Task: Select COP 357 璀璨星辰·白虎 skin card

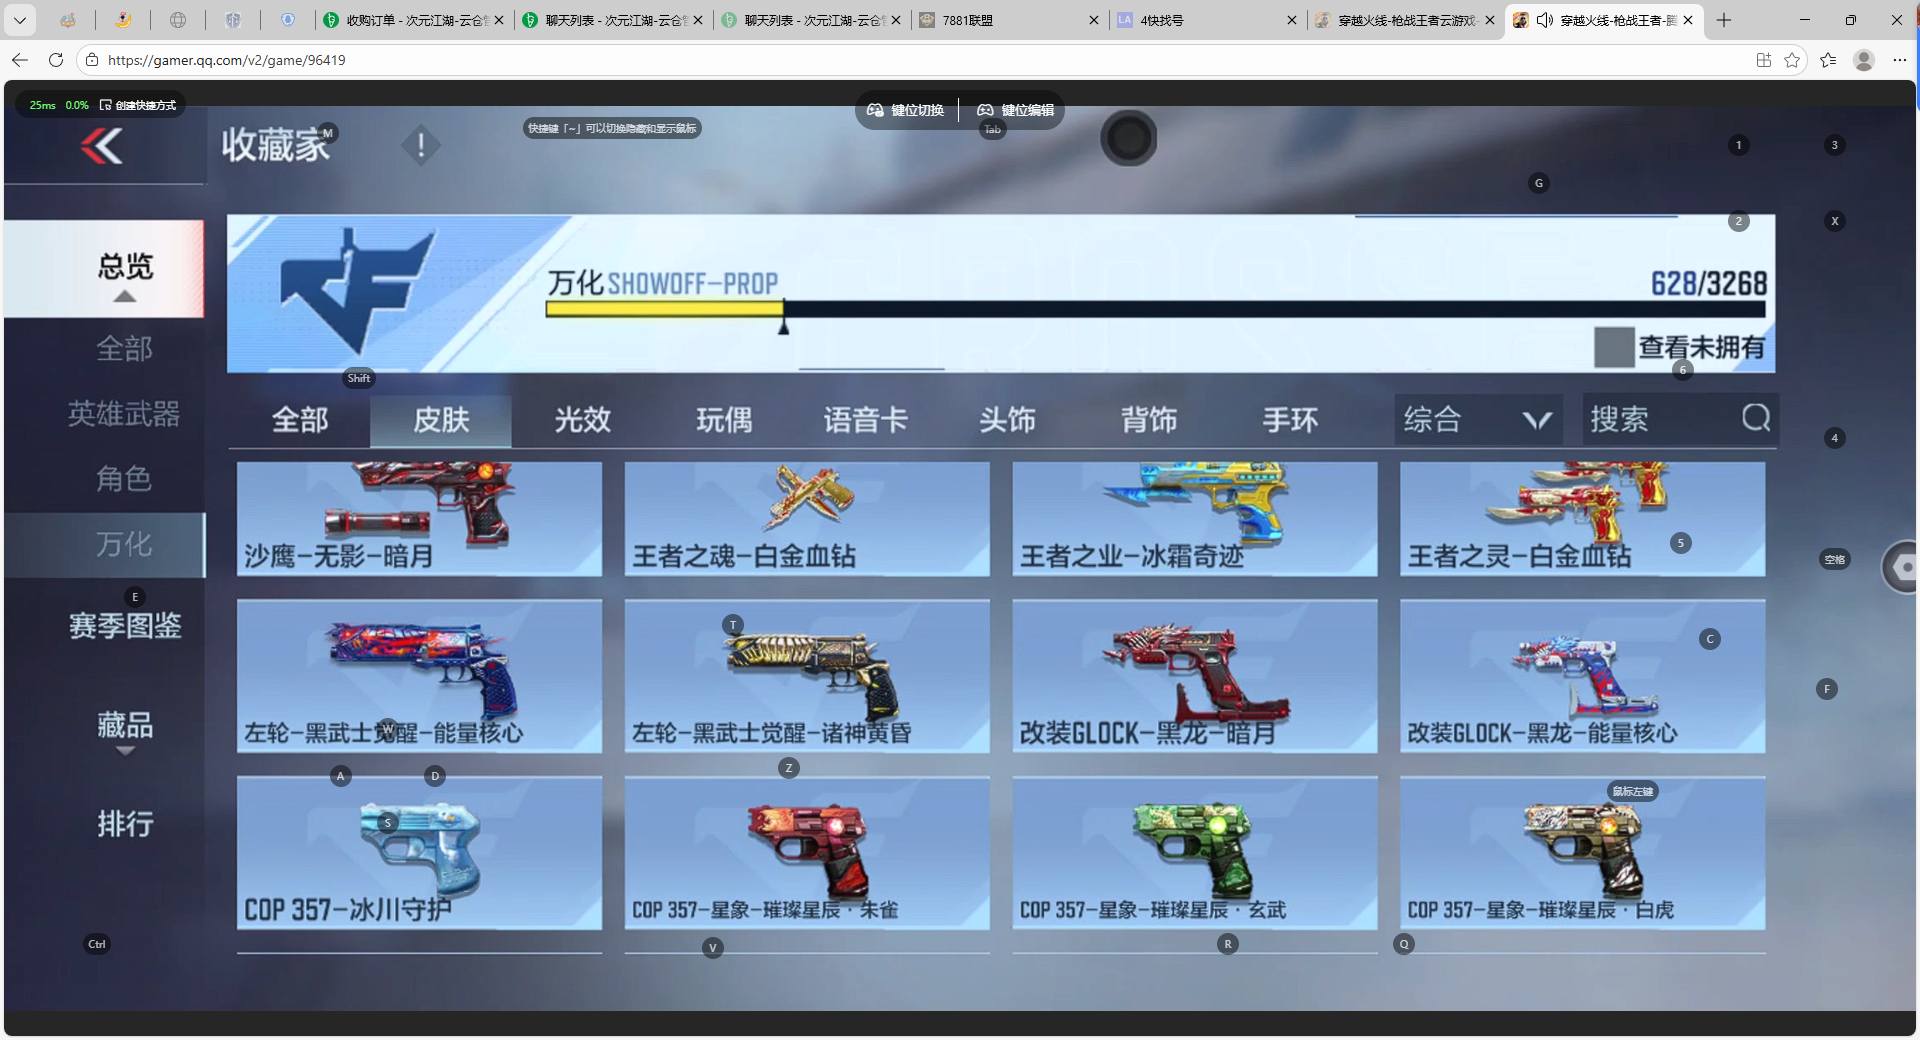Action: (1583, 853)
